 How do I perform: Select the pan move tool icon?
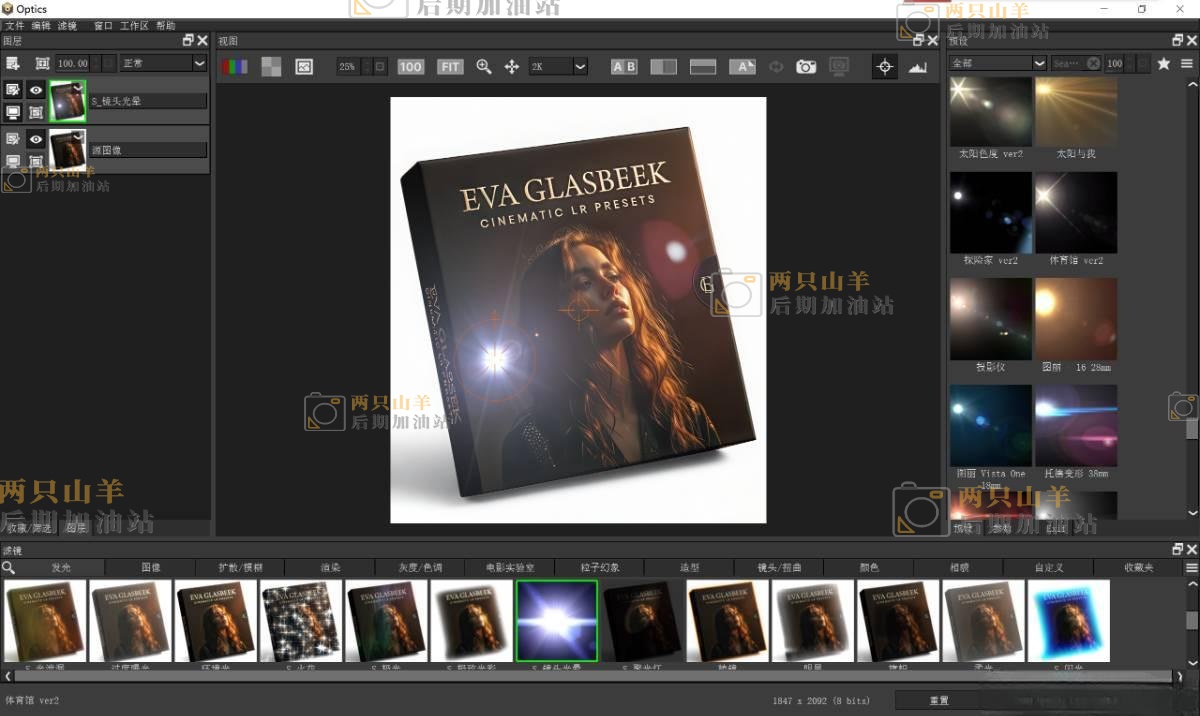click(512, 67)
